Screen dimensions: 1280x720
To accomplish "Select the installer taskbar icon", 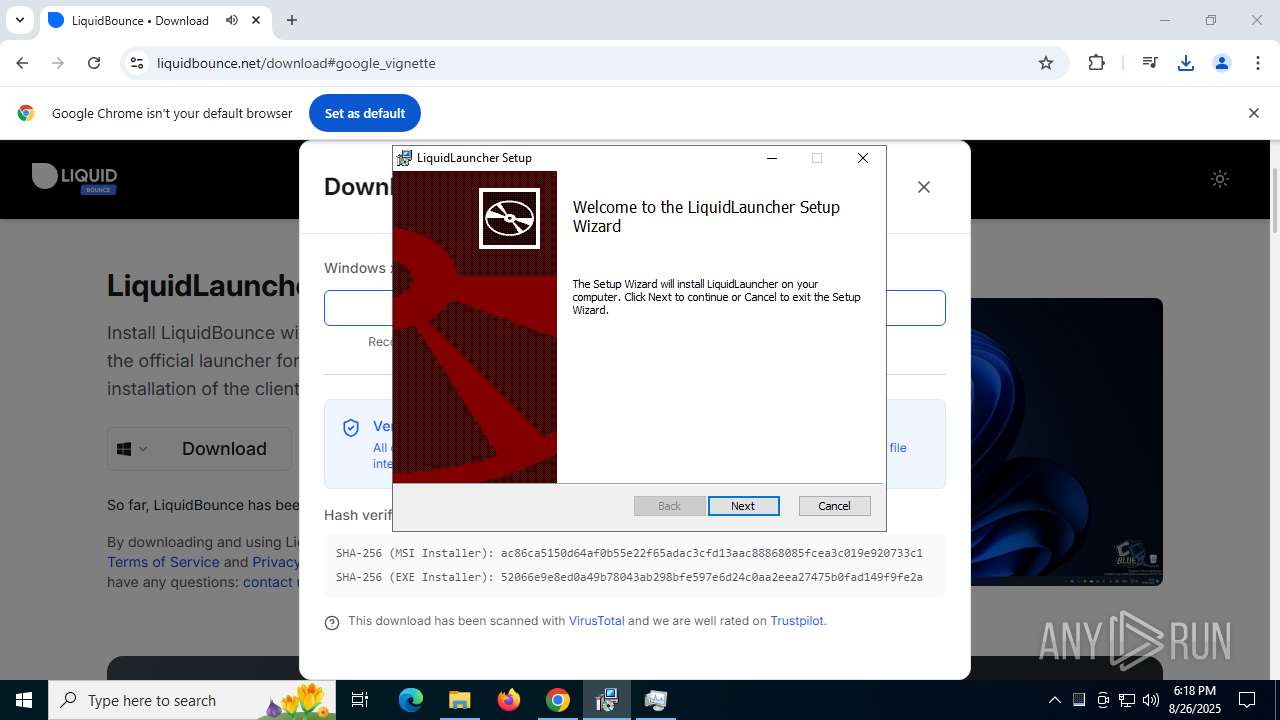I will 607,700.
